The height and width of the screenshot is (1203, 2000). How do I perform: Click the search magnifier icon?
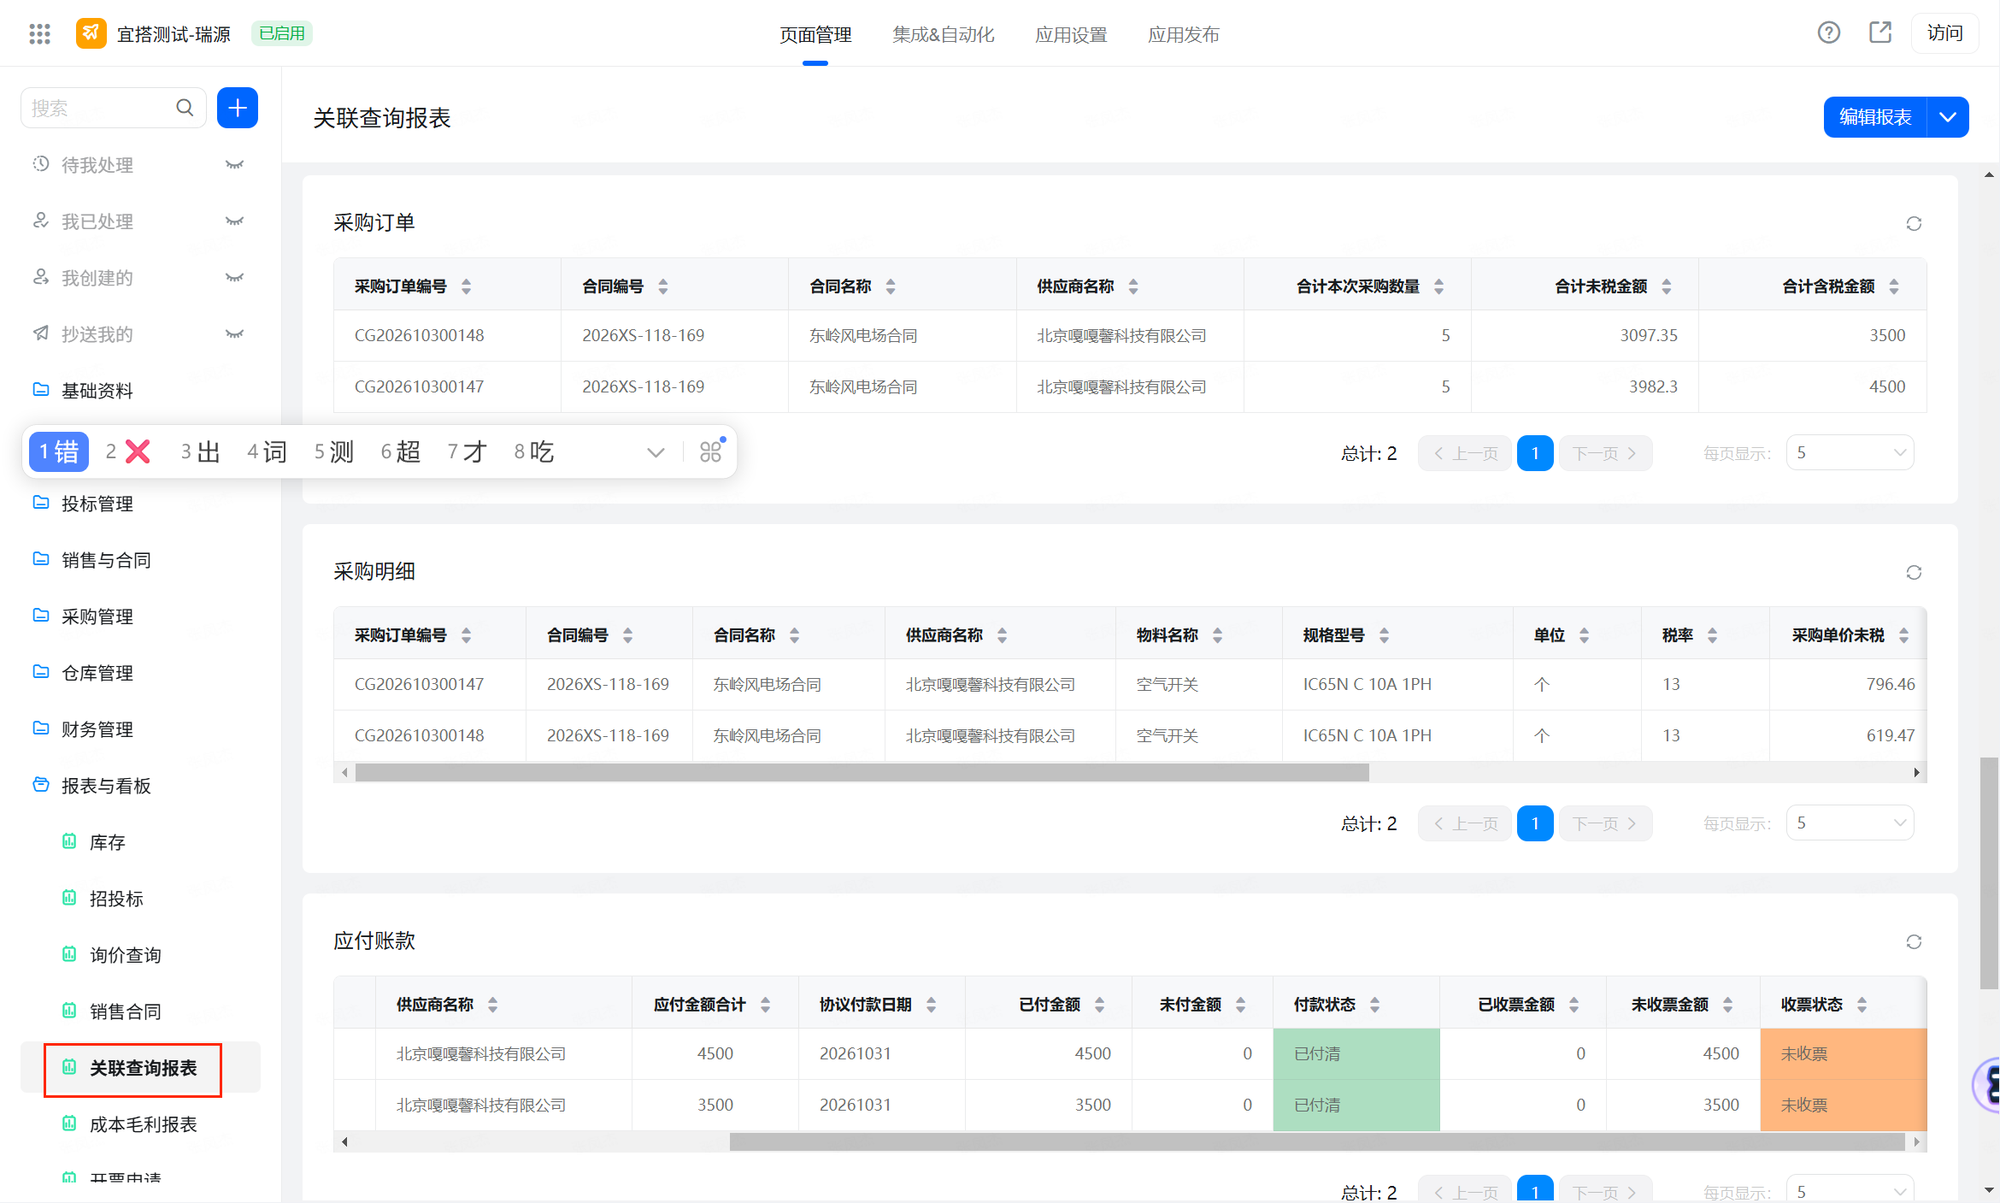pos(185,108)
